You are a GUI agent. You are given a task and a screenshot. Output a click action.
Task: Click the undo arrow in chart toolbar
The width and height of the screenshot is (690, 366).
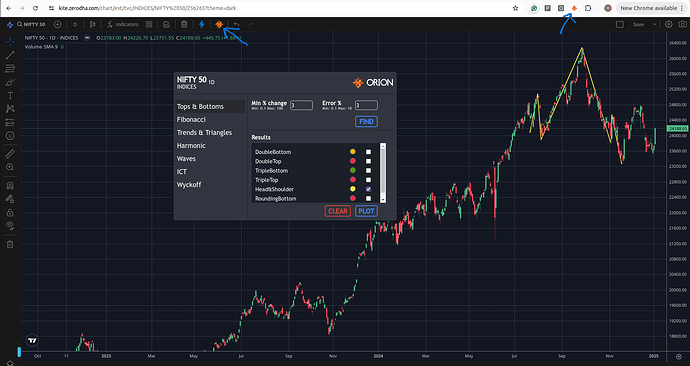pos(237,24)
